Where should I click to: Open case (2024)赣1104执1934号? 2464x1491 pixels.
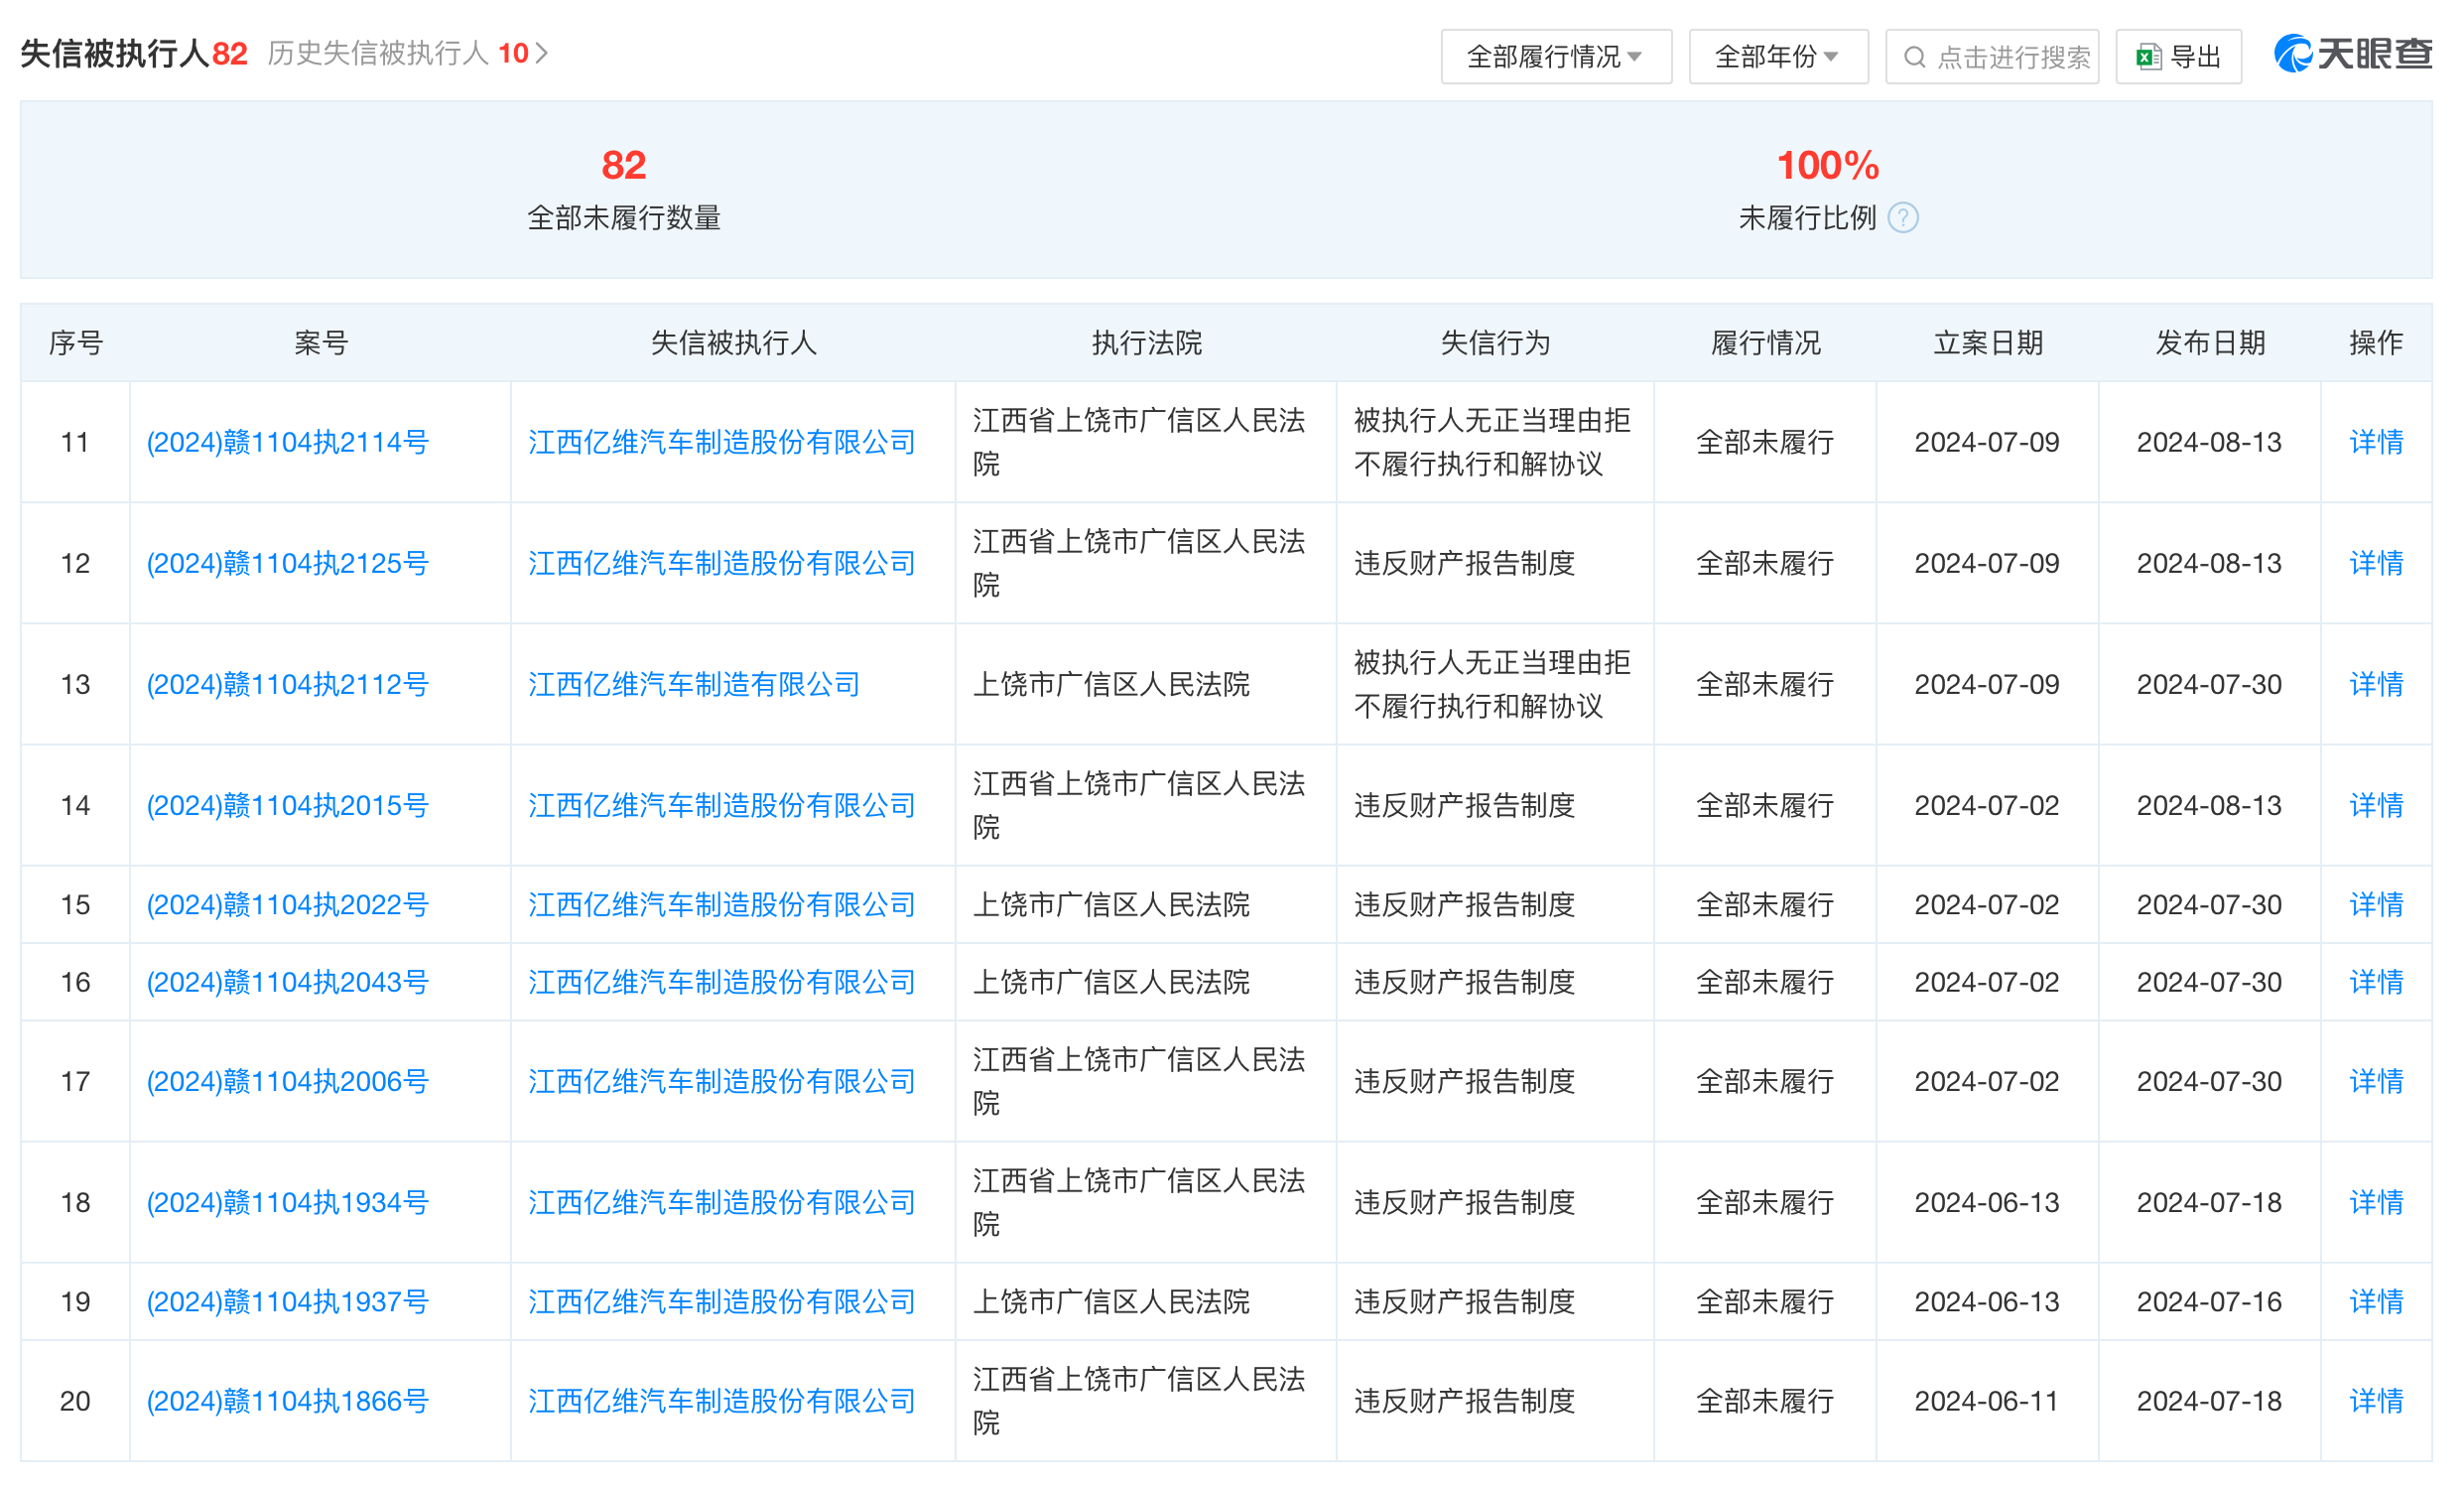(288, 1201)
